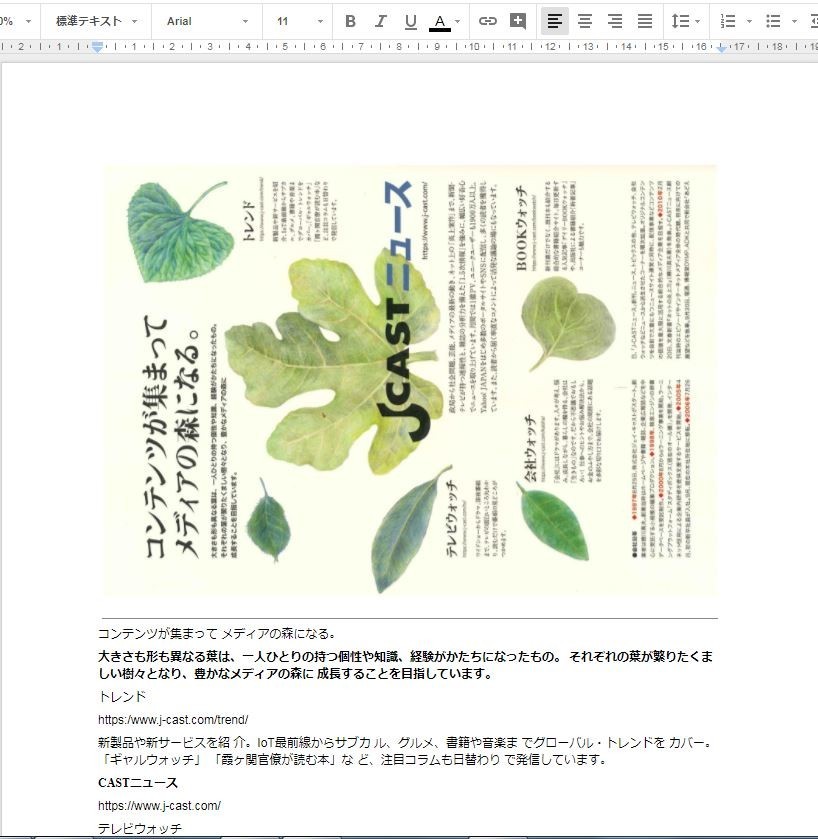Screen dimensions: 818x839
Task: Justify the paragraph text
Action: (645, 21)
